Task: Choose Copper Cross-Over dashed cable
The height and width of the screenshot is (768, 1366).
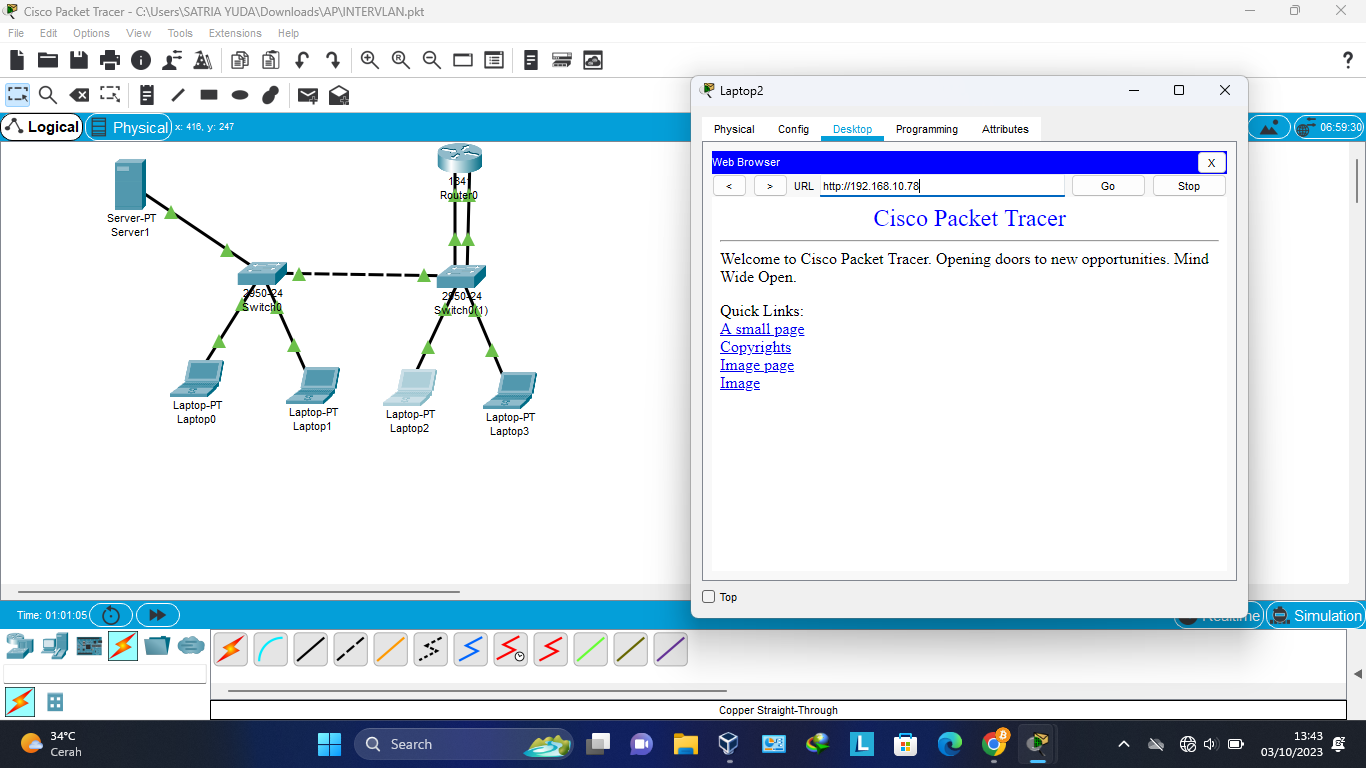Action: pos(350,649)
